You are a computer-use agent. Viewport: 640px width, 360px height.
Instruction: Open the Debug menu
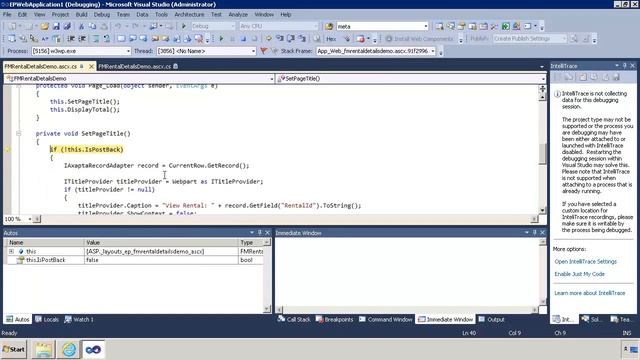(102, 14)
